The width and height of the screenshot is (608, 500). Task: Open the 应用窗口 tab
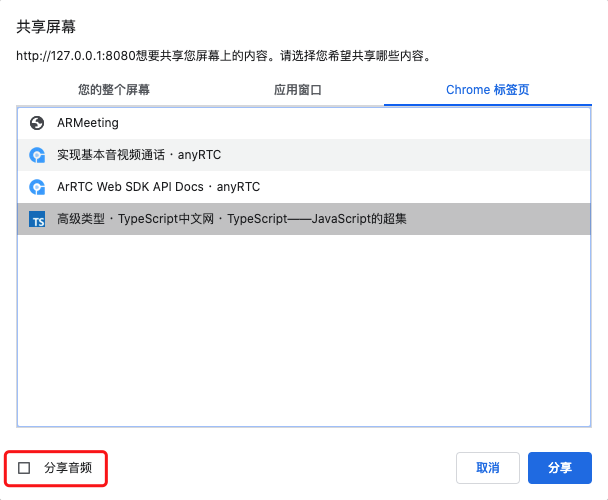(298, 90)
